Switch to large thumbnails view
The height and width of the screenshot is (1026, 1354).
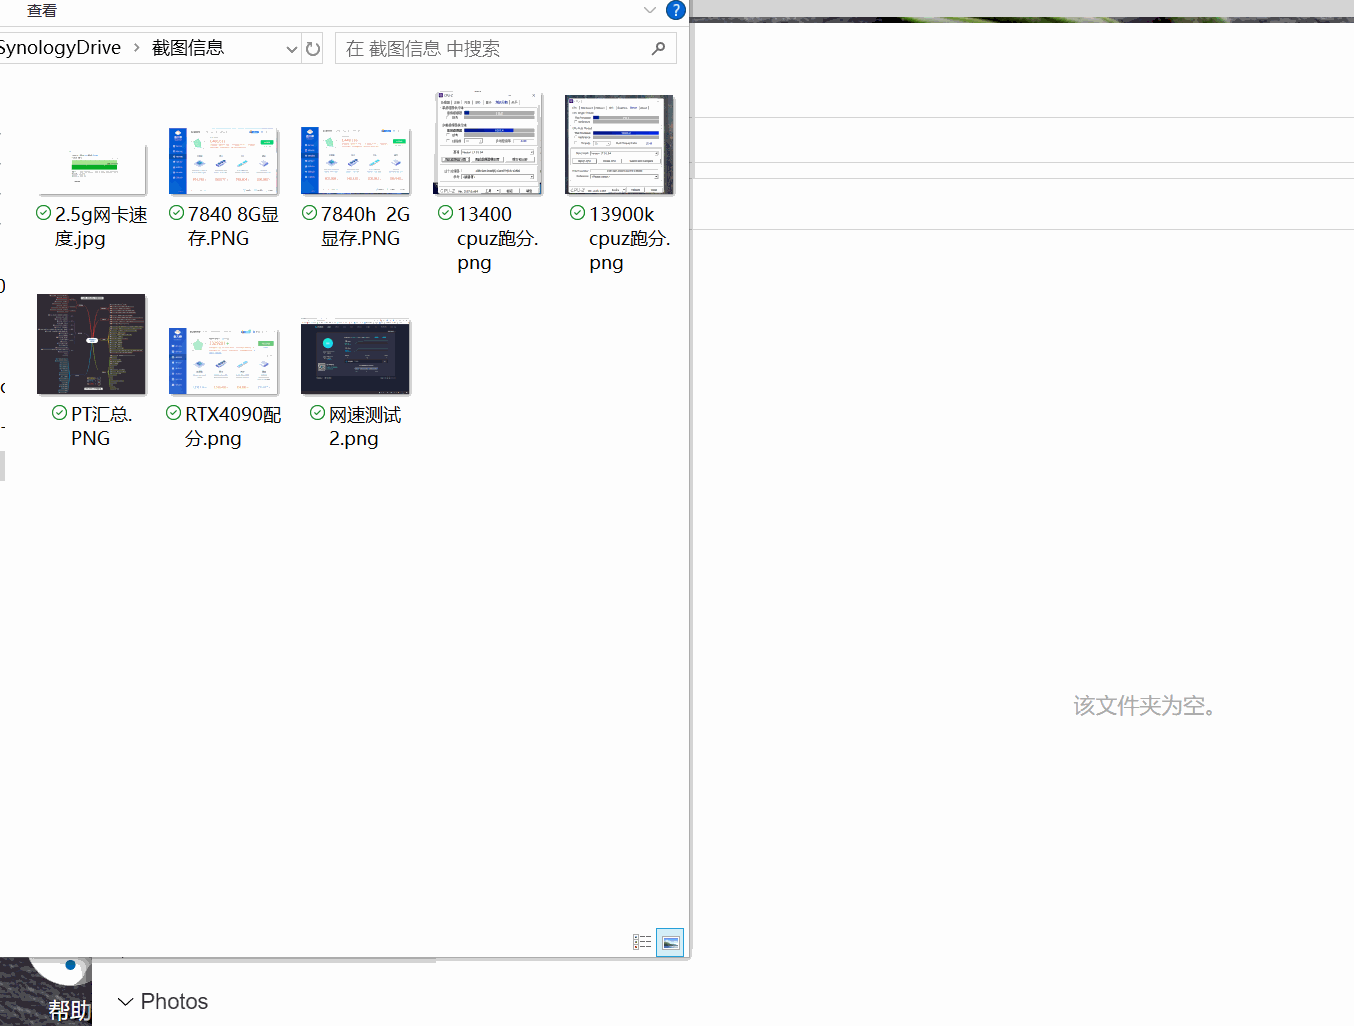tap(670, 942)
